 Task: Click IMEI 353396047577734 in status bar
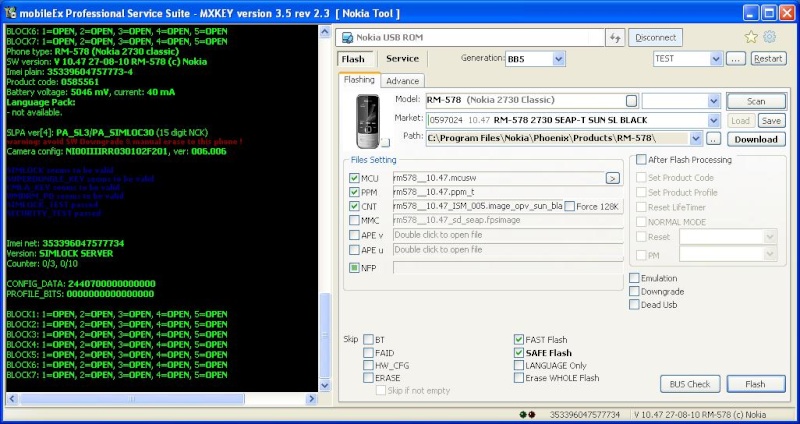[x=585, y=415]
